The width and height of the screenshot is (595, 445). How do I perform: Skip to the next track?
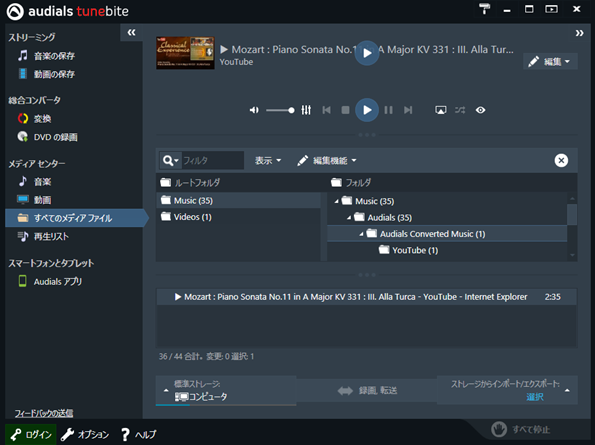(408, 110)
